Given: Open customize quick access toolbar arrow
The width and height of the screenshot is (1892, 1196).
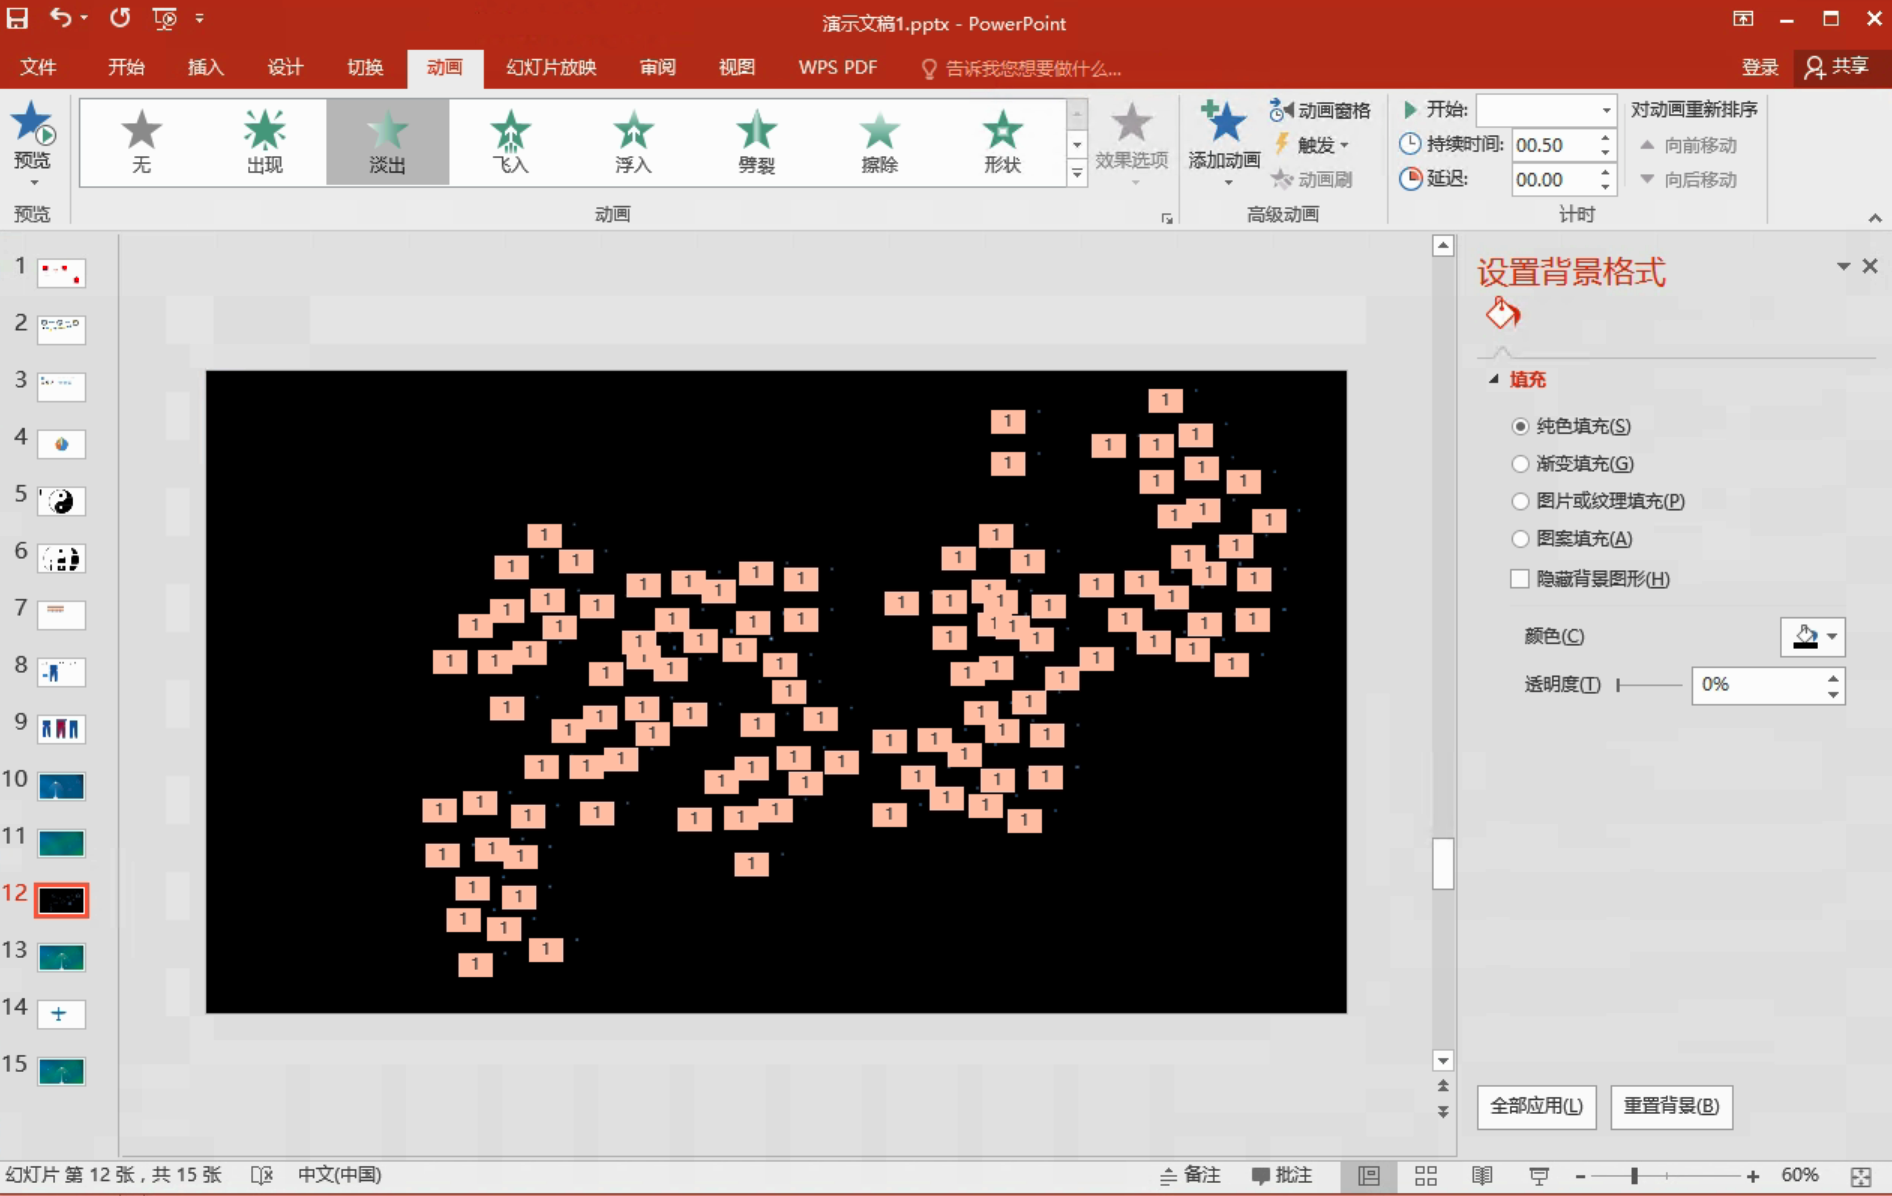Looking at the screenshot, I should 200,17.
